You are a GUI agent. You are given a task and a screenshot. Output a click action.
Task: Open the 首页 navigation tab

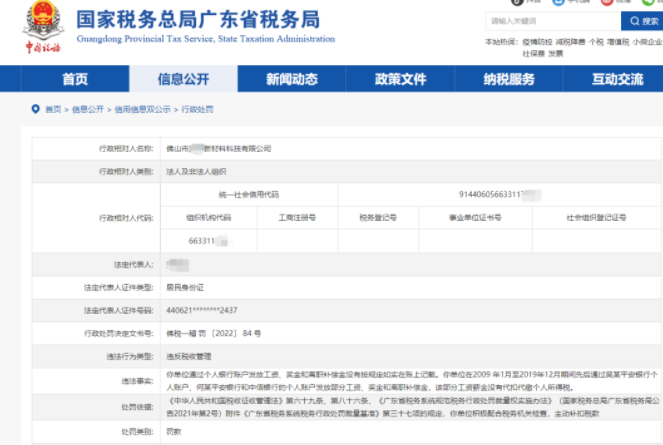coord(75,79)
